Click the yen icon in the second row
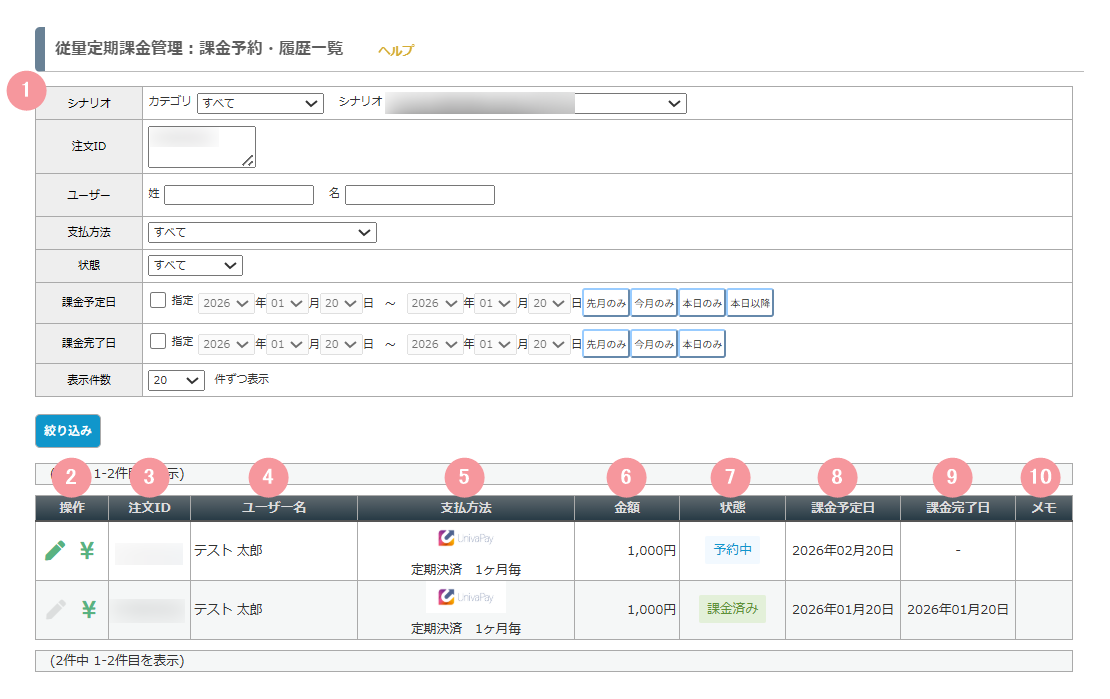 click(88, 610)
